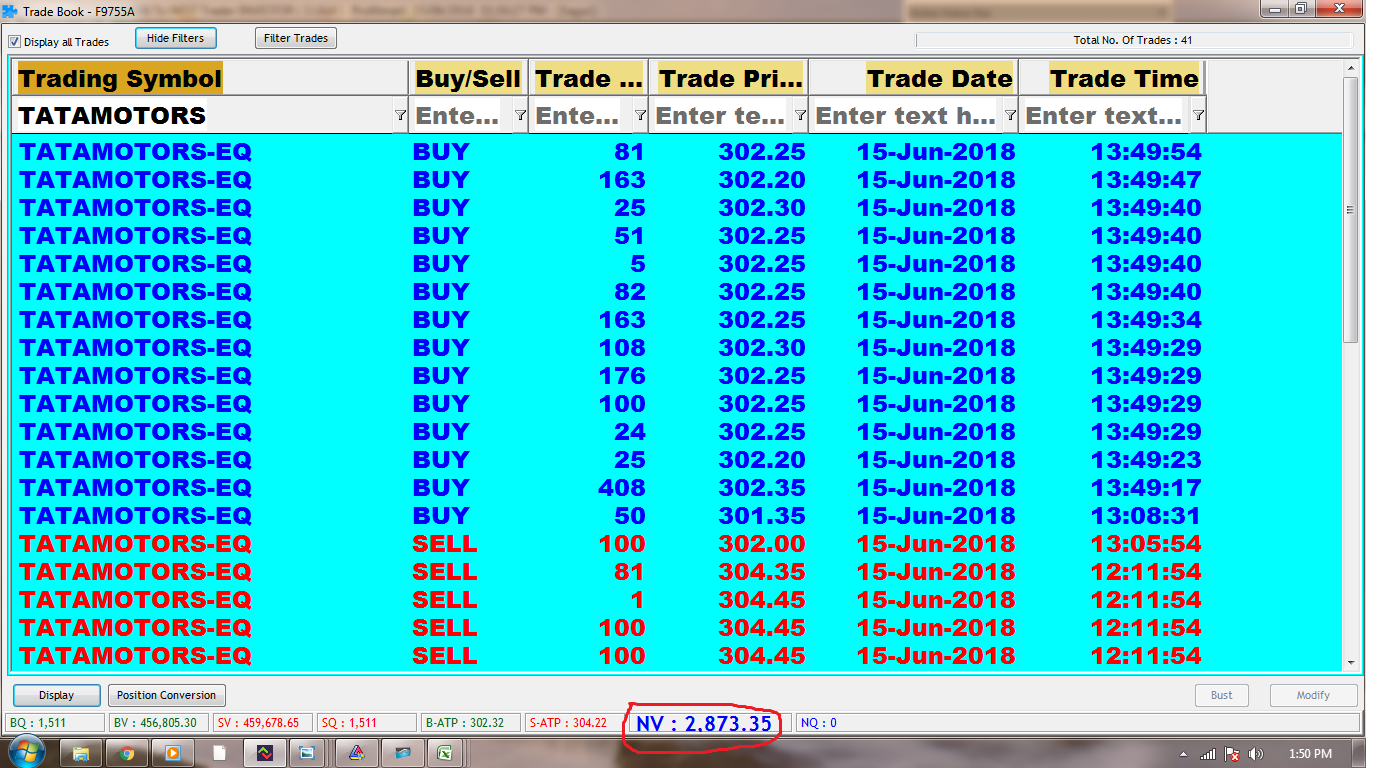Click Total No. Of Trades : 41 label
Screen dimensions: 1380x768
click(1133, 41)
